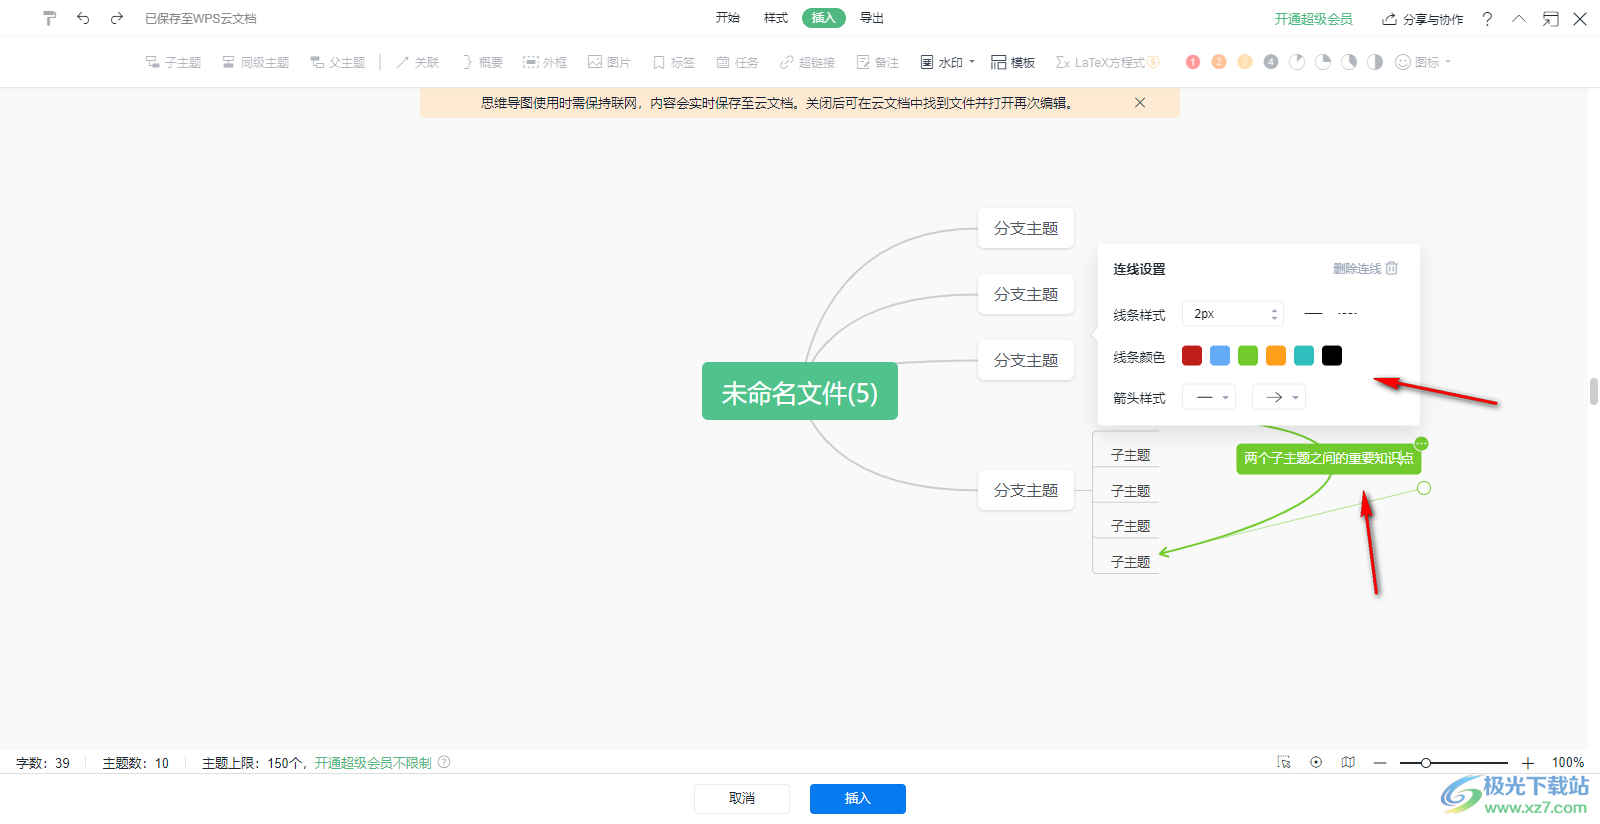Center view on root topic
Image resolution: width=1600 pixels, height=824 pixels.
pos(1316,762)
